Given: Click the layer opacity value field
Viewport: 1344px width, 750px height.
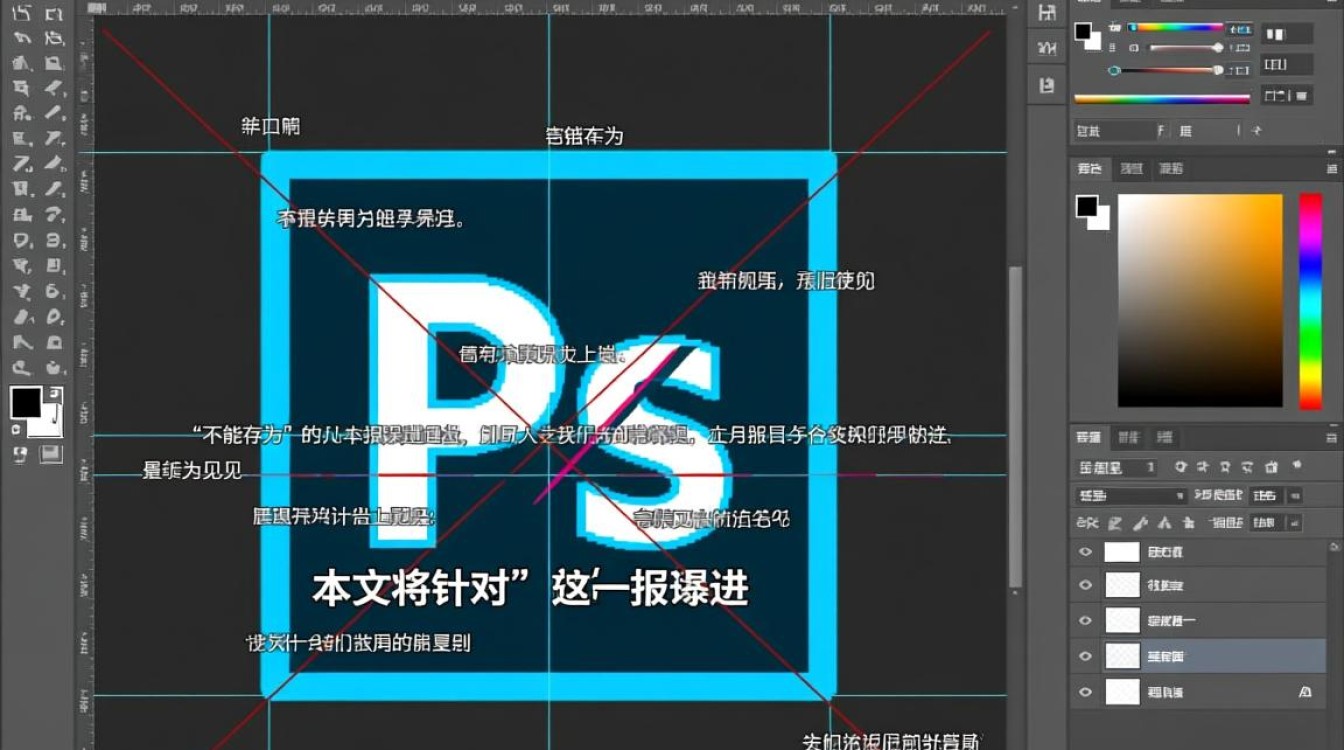Looking at the screenshot, I should pyautogui.click(x=1266, y=496).
